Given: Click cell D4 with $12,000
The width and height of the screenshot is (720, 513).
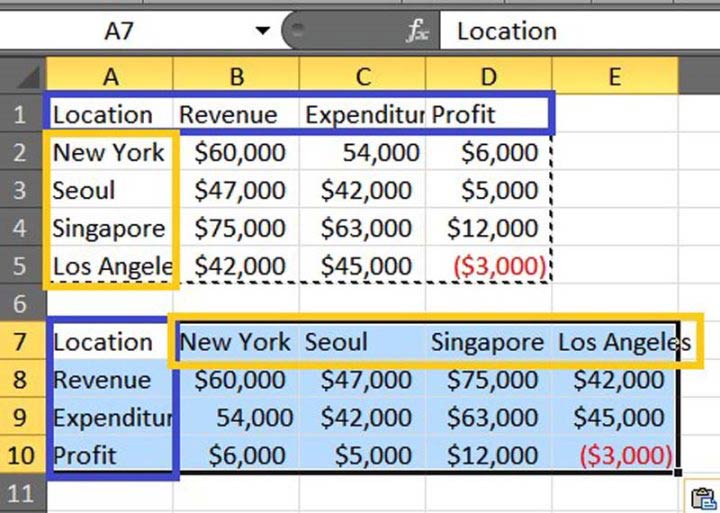Looking at the screenshot, I should [489, 227].
